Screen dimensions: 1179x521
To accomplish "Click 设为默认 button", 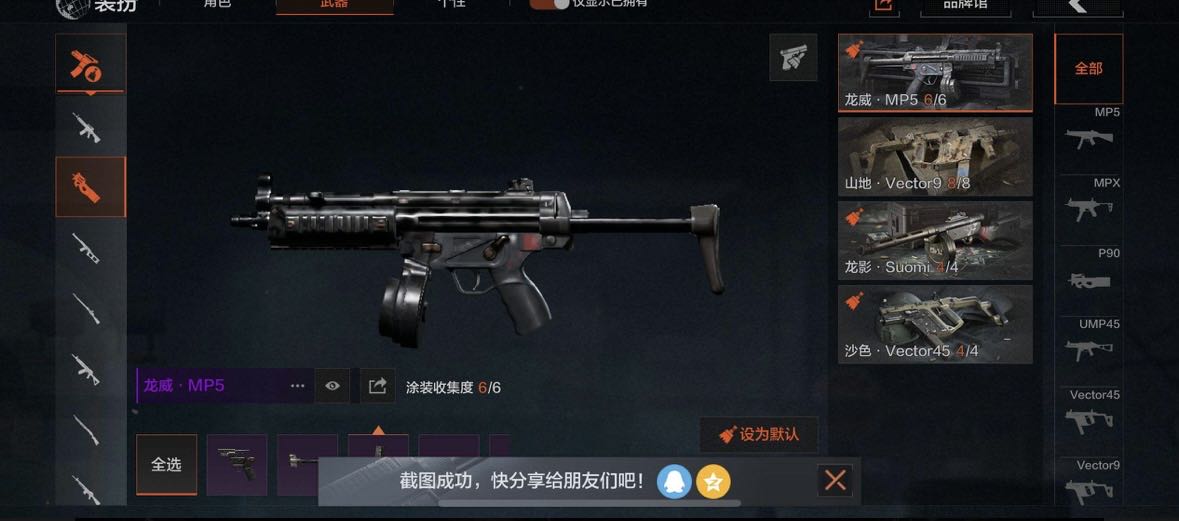I will click(759, 435).
